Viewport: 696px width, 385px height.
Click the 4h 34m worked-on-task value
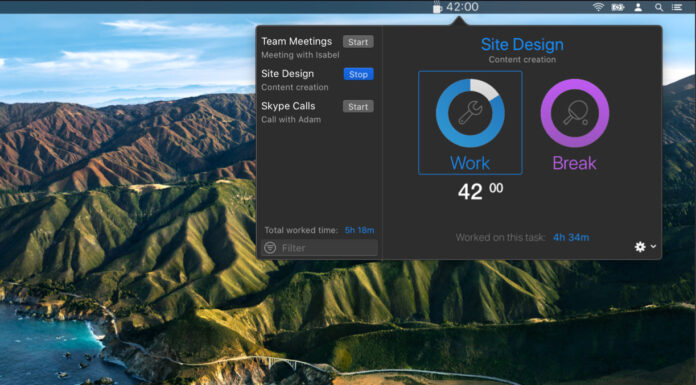[x=571, y=238]
